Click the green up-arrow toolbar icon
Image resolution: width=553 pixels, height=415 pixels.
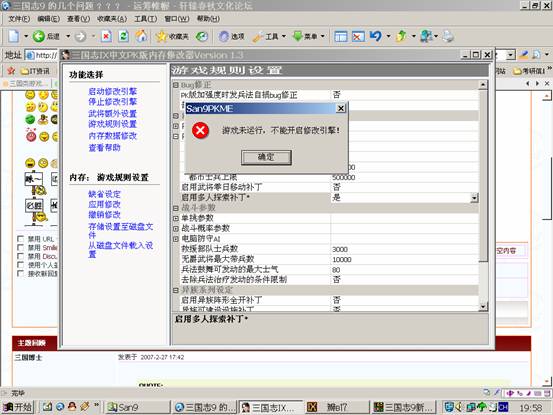(401, 36)
